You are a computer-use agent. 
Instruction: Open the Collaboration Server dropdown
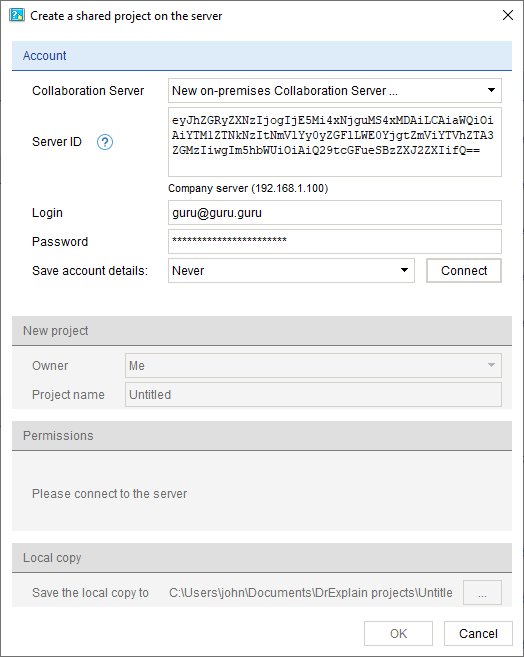pyautogui.click(x=335, y=91)
